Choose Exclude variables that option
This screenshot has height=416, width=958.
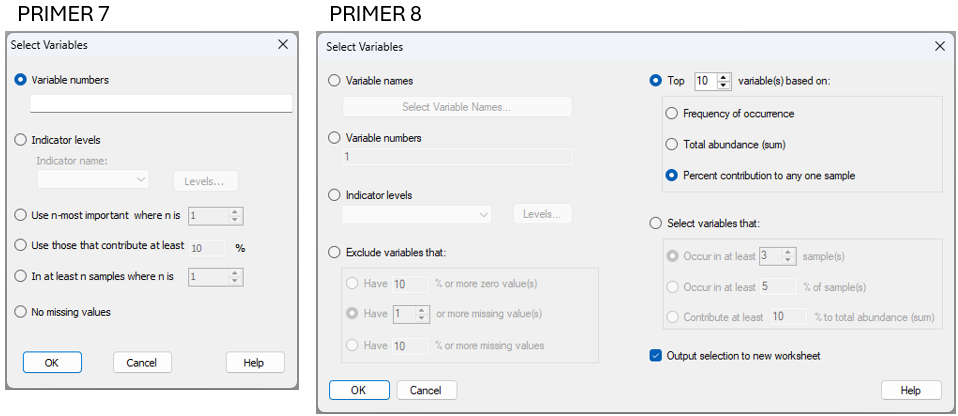[x=334, y=252]
